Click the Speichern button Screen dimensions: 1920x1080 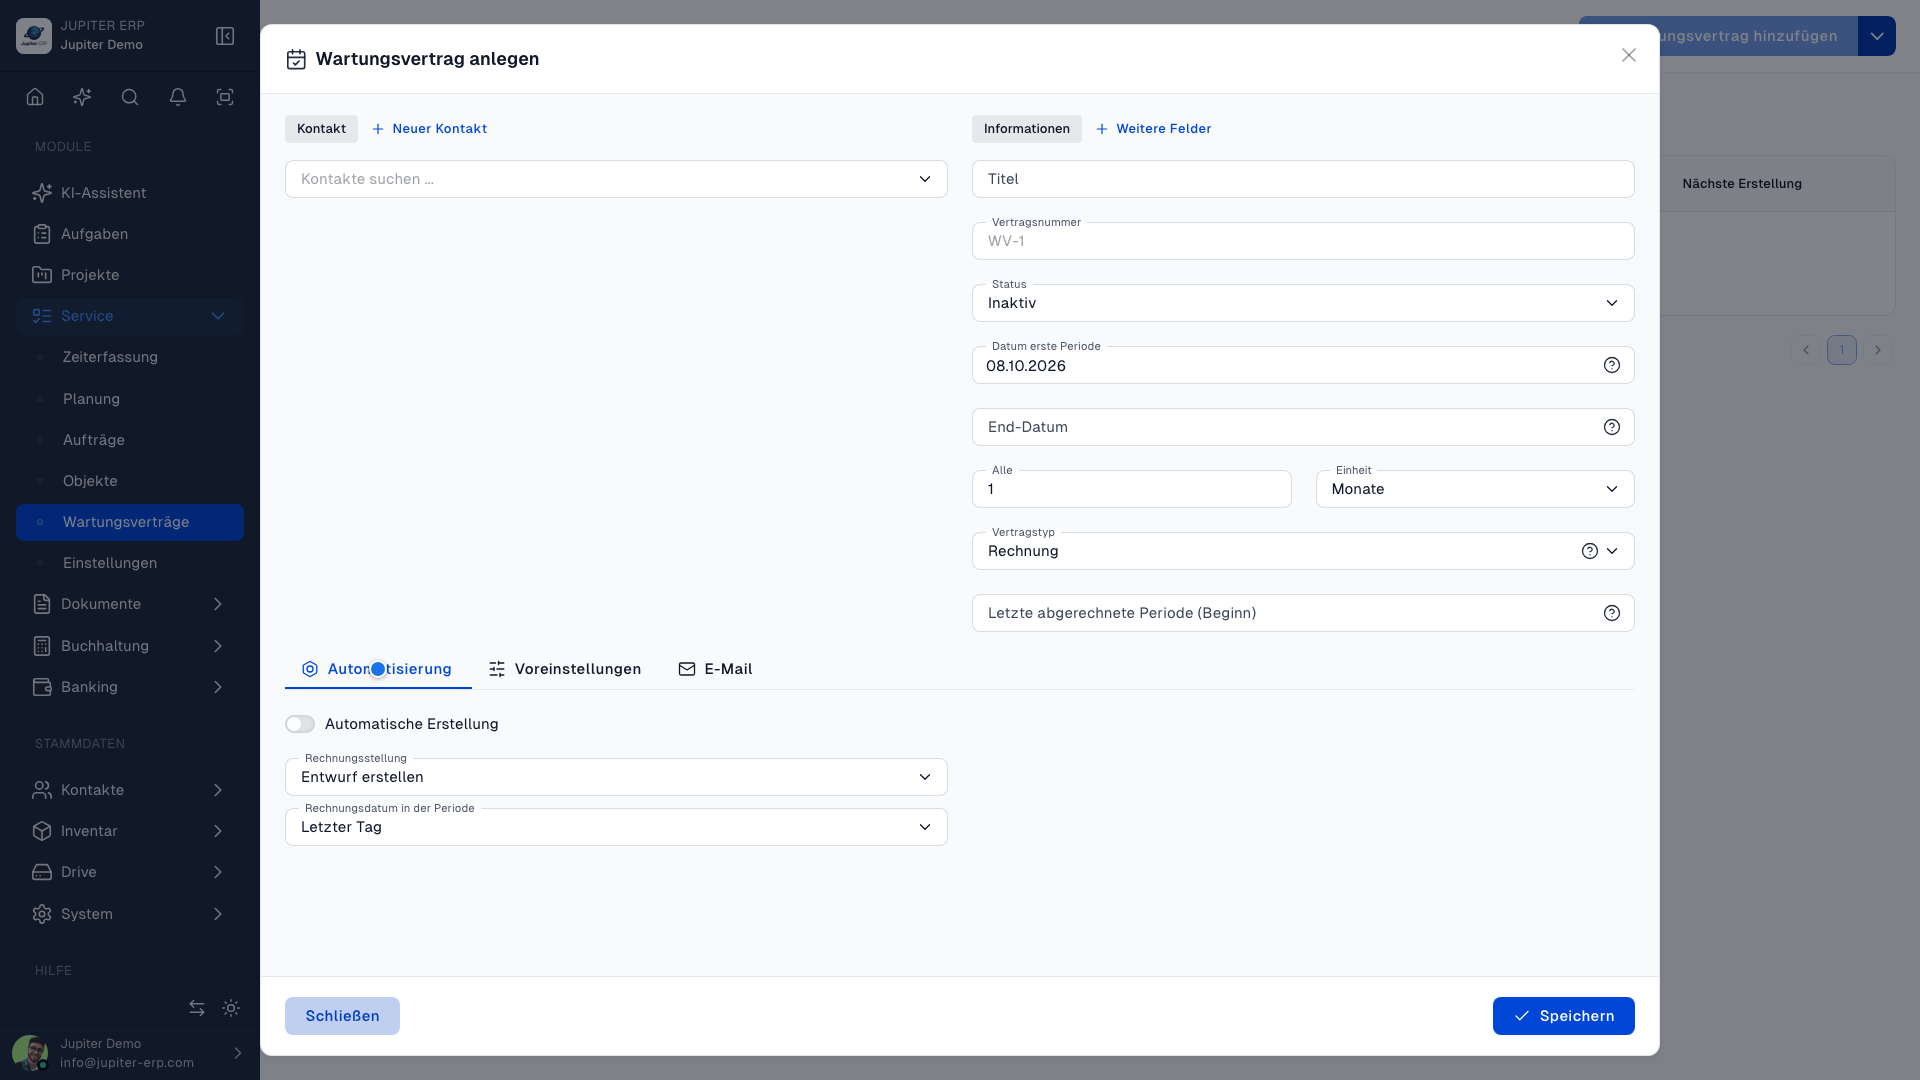point(1563,1016)
